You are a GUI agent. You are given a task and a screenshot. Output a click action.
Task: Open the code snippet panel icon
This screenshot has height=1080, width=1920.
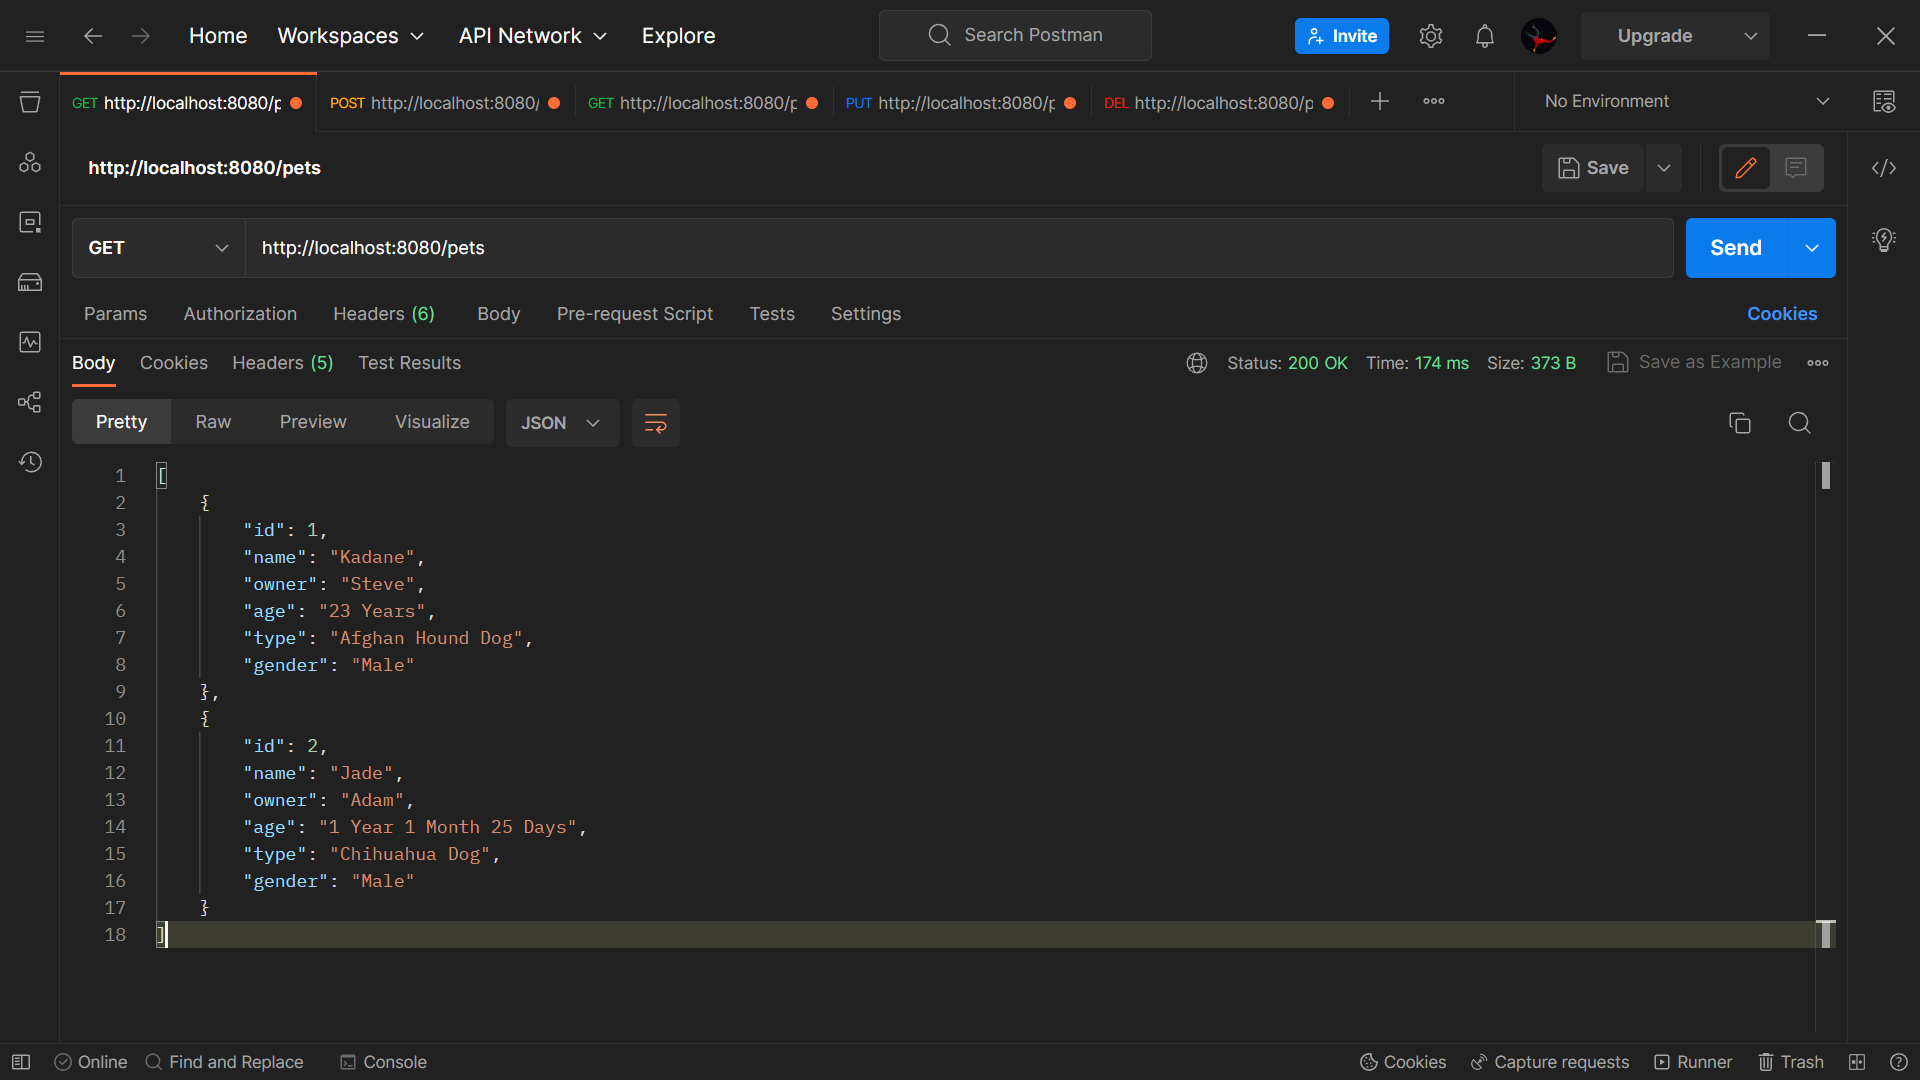point(1884,168)
